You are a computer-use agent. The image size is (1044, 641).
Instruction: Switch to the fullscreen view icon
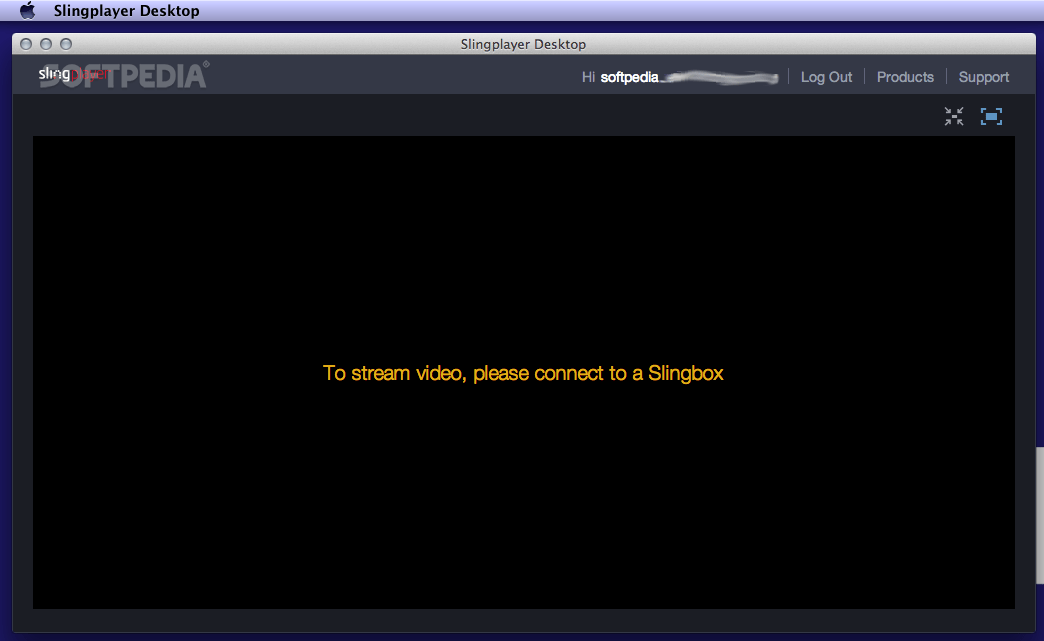point(991,116)
